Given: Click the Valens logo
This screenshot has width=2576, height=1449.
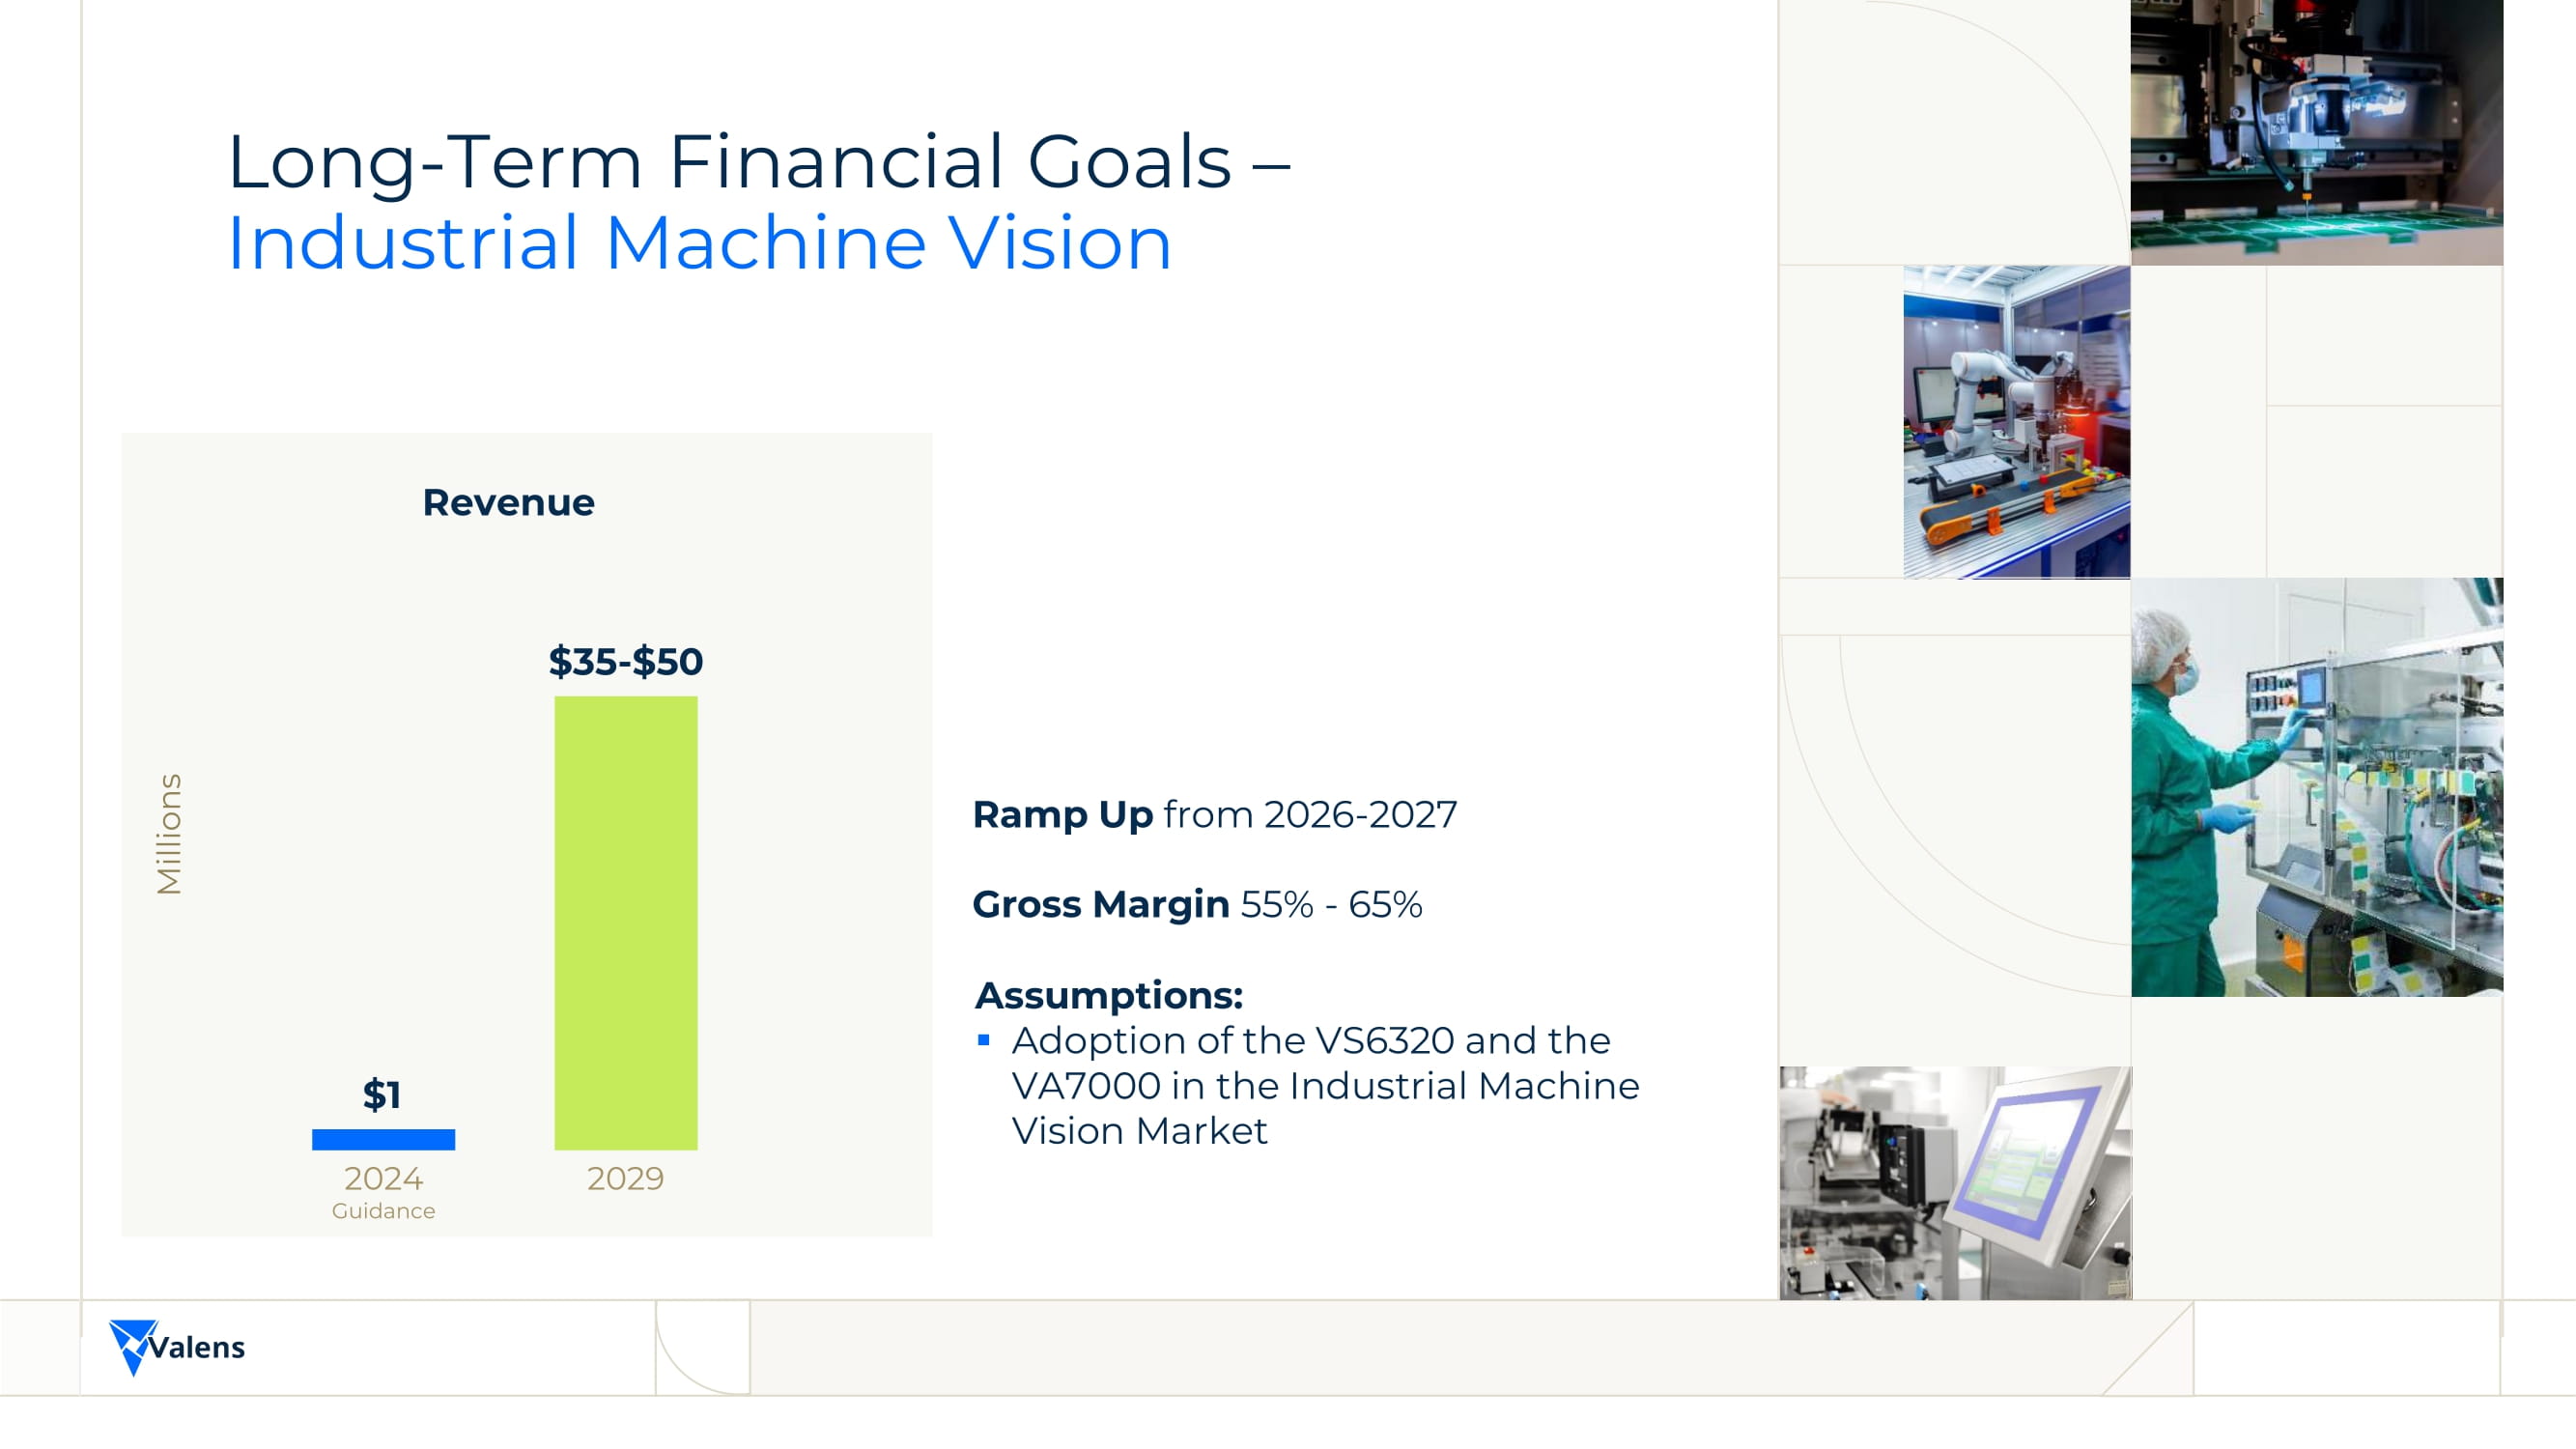Looking at the screenshot, I should coord(177,1346).
